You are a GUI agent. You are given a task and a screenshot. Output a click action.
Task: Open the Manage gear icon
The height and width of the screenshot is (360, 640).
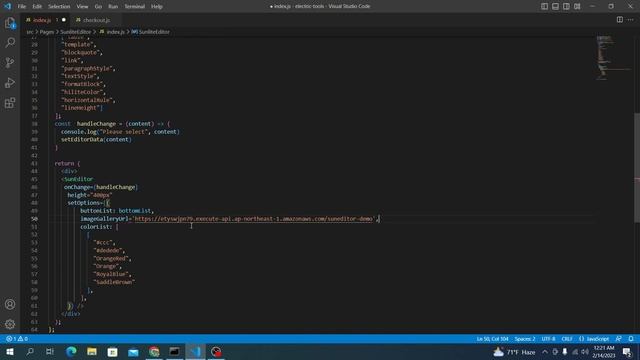pyautogui.click(x=10, y=324)
